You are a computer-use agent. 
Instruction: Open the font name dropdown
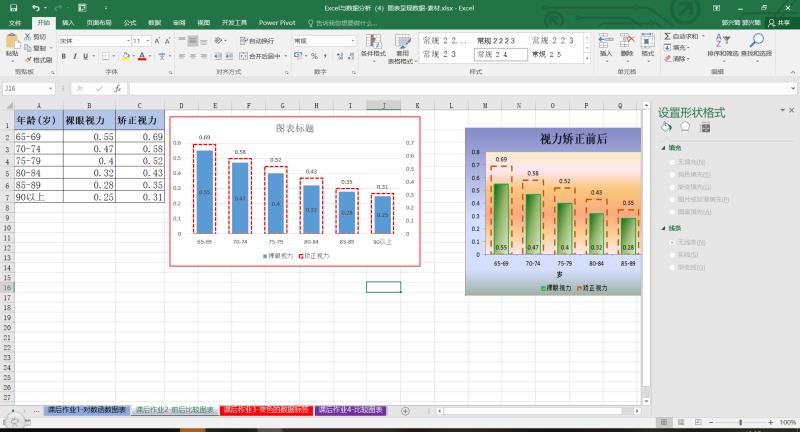[128, 41]
